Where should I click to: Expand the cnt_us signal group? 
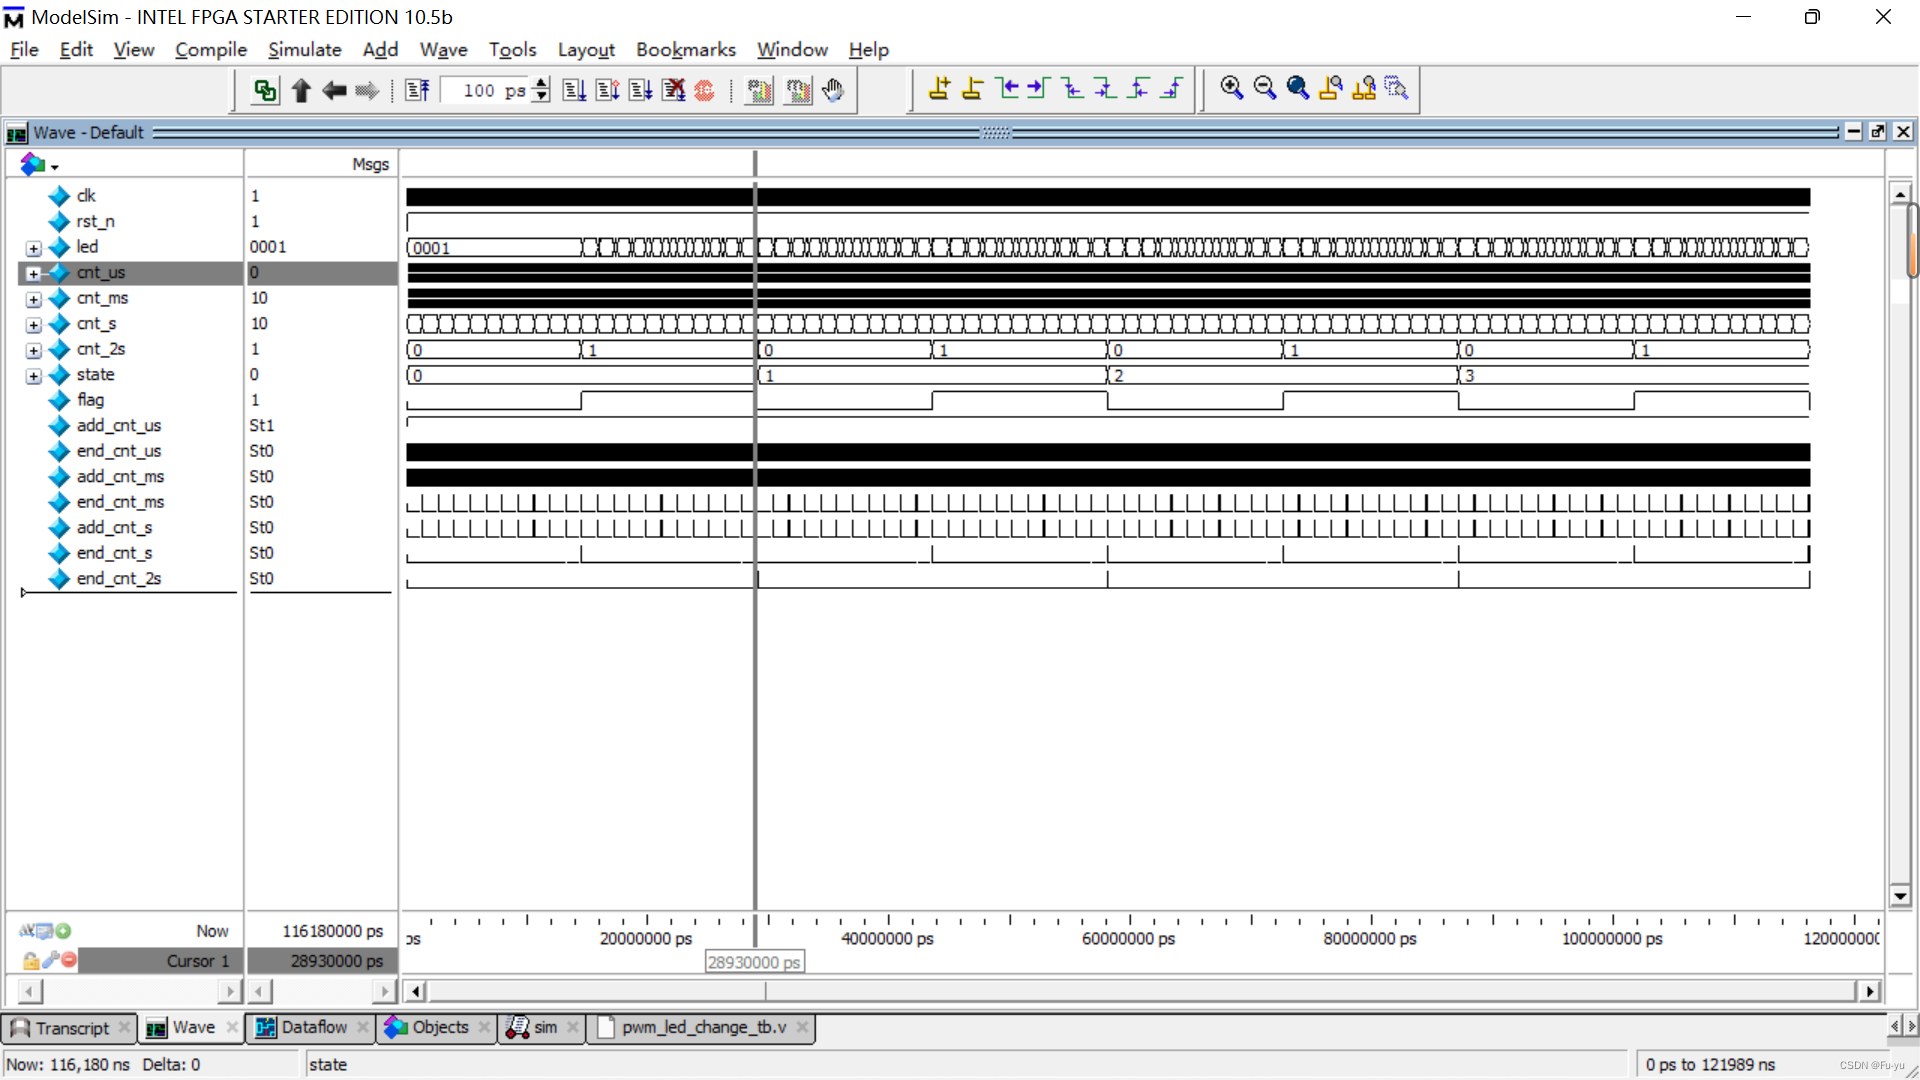pos(32,272)
